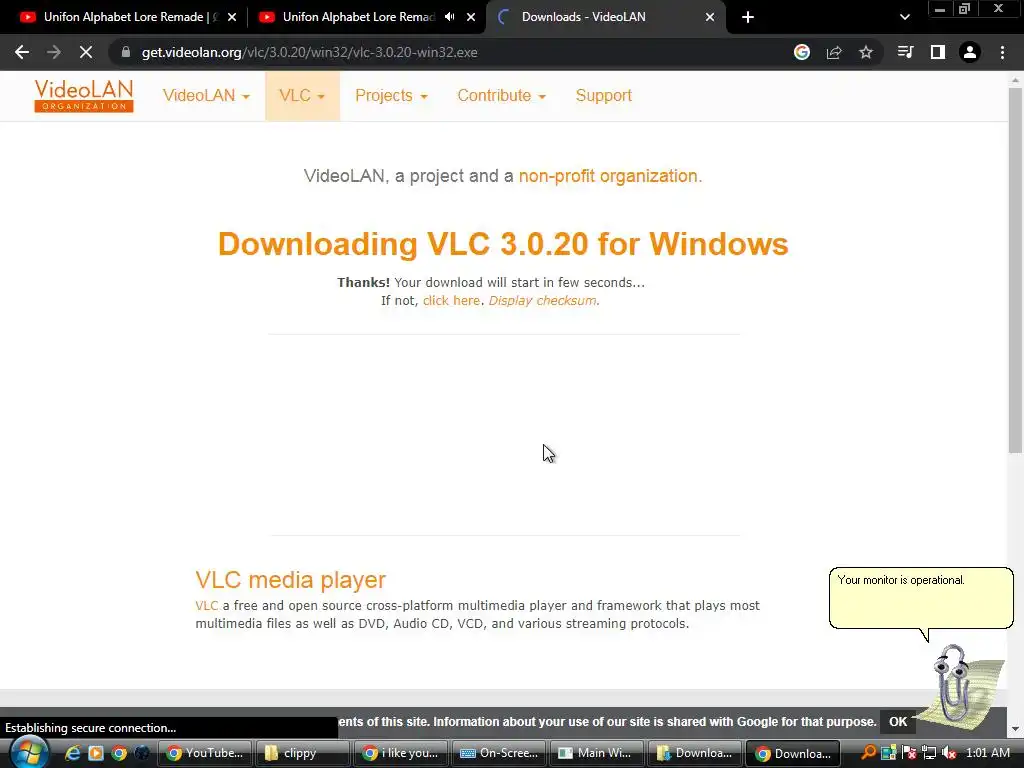Open the Downloads folder taskbar button
1024x768 pixels.
694,753
